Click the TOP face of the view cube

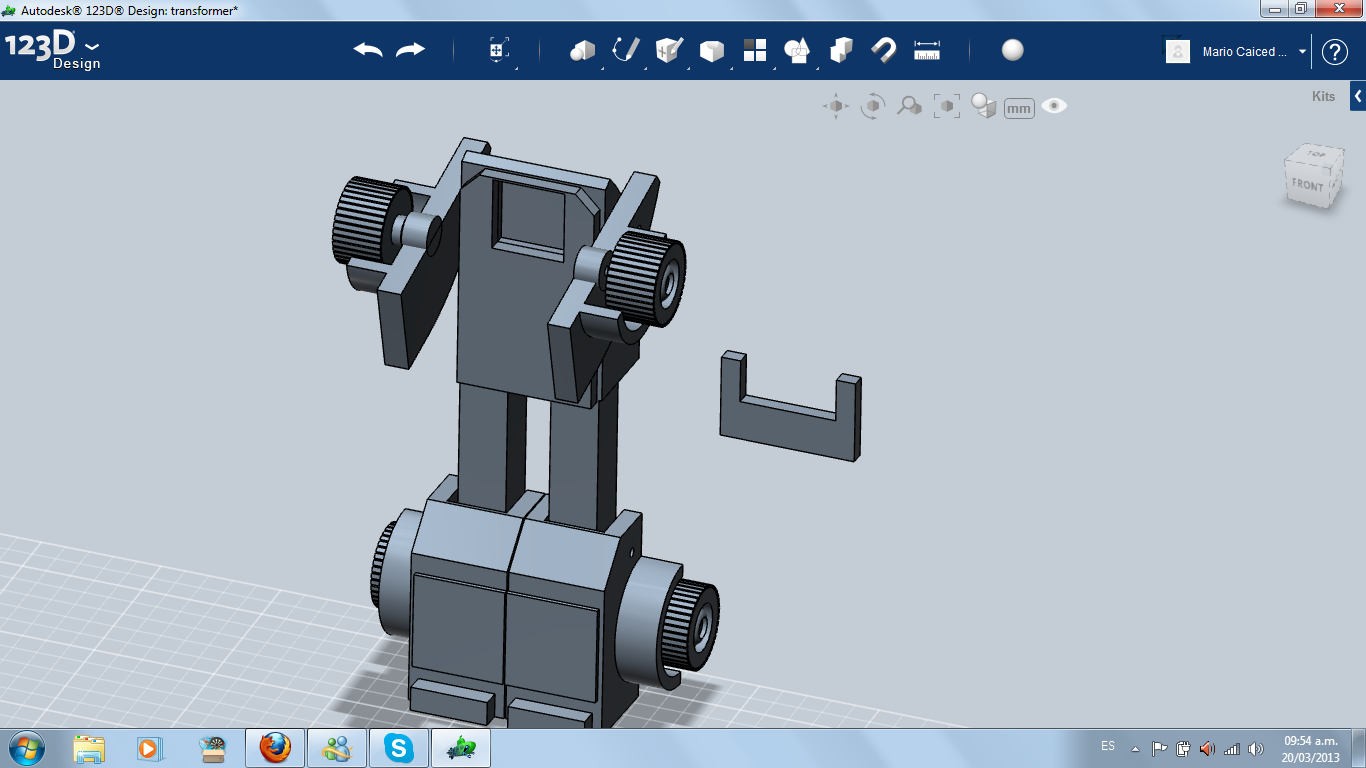pyautogui.click(x=1316, y=155)
